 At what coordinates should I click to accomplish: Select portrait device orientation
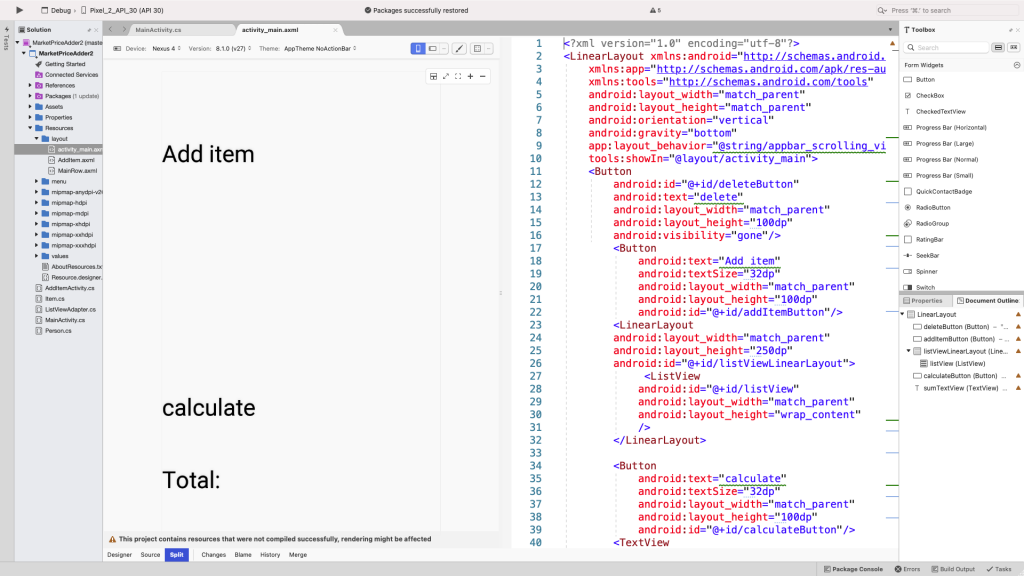(x=418, y=48)
